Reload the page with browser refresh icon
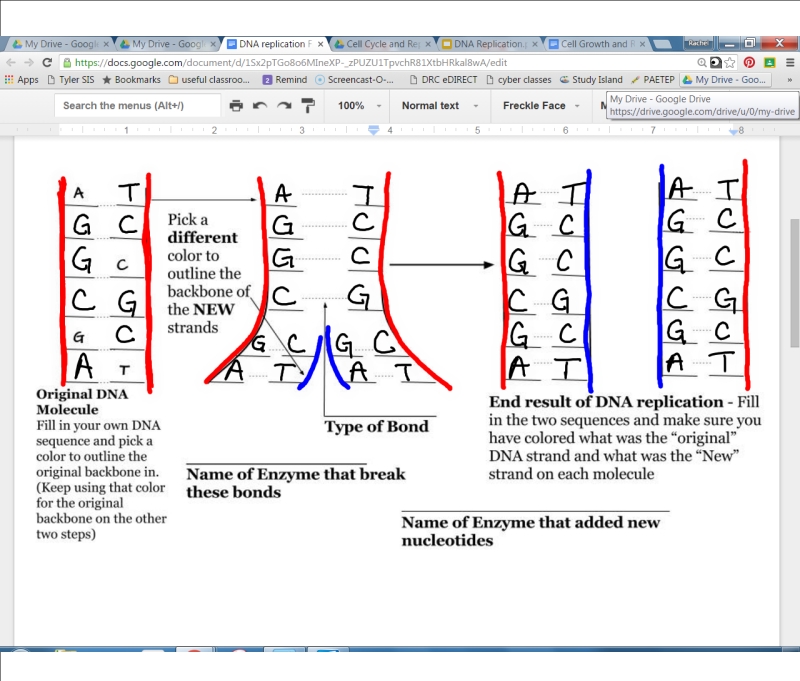The width and height of the screenshot is (800, 681). pyautogui.click(x=47, y=62)
